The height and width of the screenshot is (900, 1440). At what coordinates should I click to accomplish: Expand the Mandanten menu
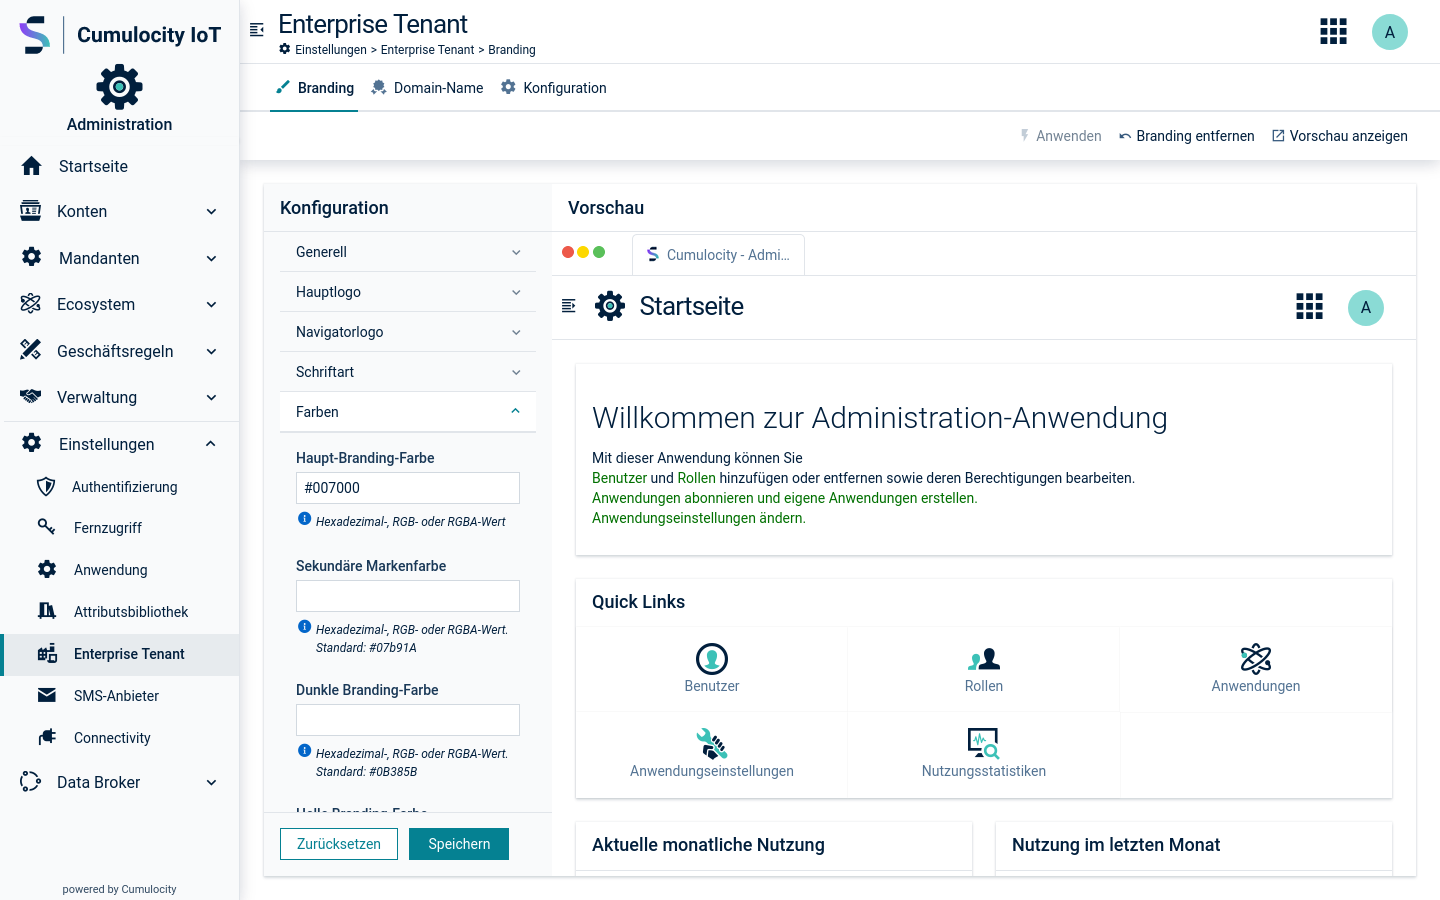coord(211,258)
